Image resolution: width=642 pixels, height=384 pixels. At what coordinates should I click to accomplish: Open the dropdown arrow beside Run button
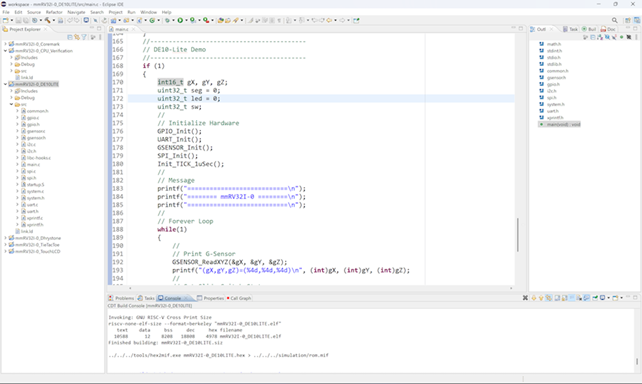(x=186, y=20)
